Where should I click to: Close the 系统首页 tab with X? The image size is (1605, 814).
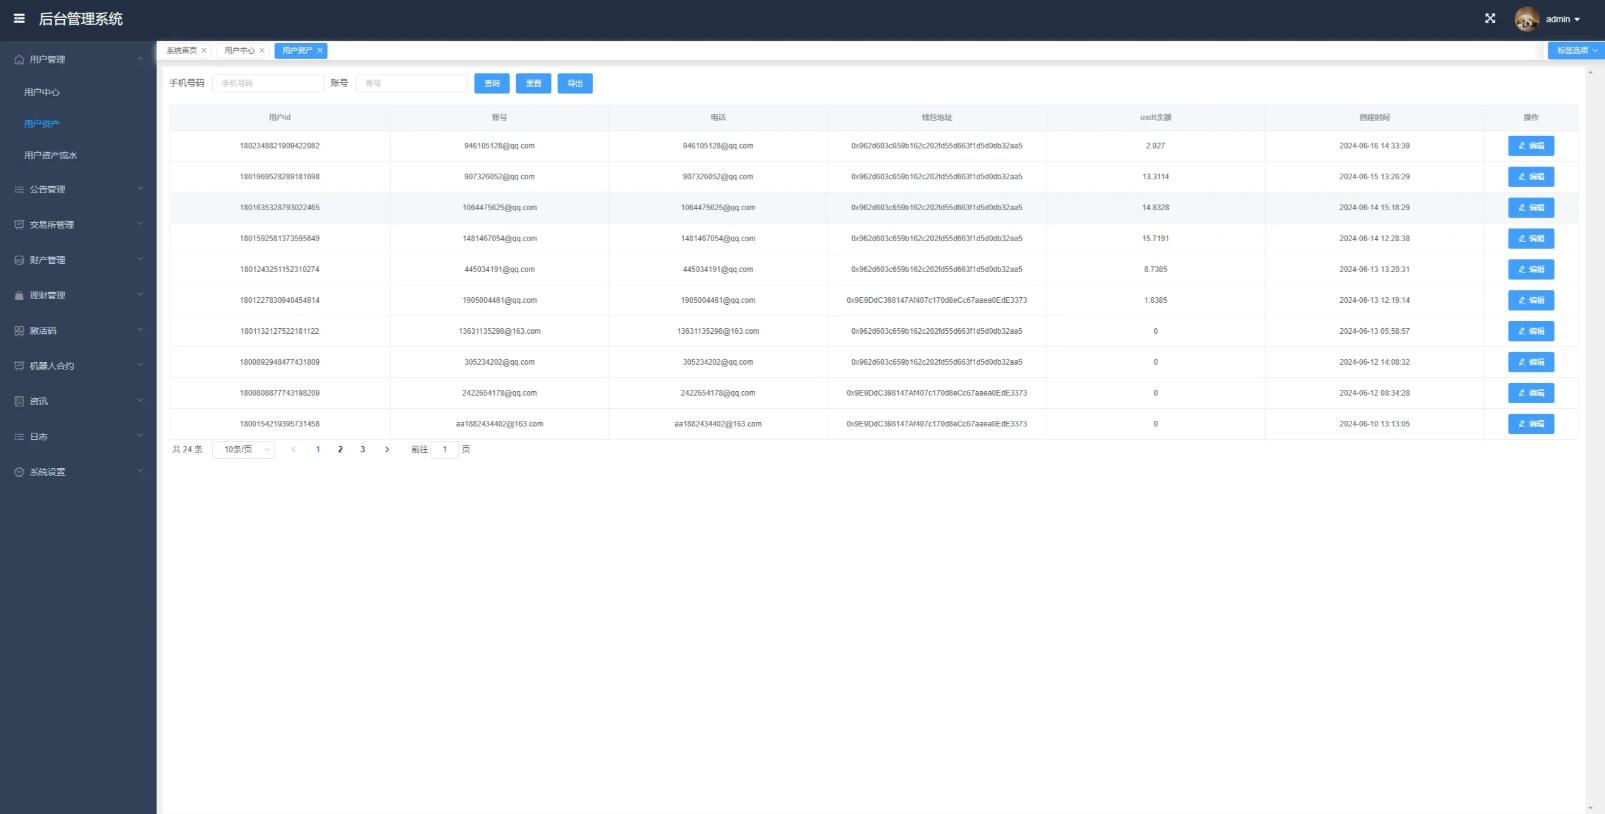[204, 51]
